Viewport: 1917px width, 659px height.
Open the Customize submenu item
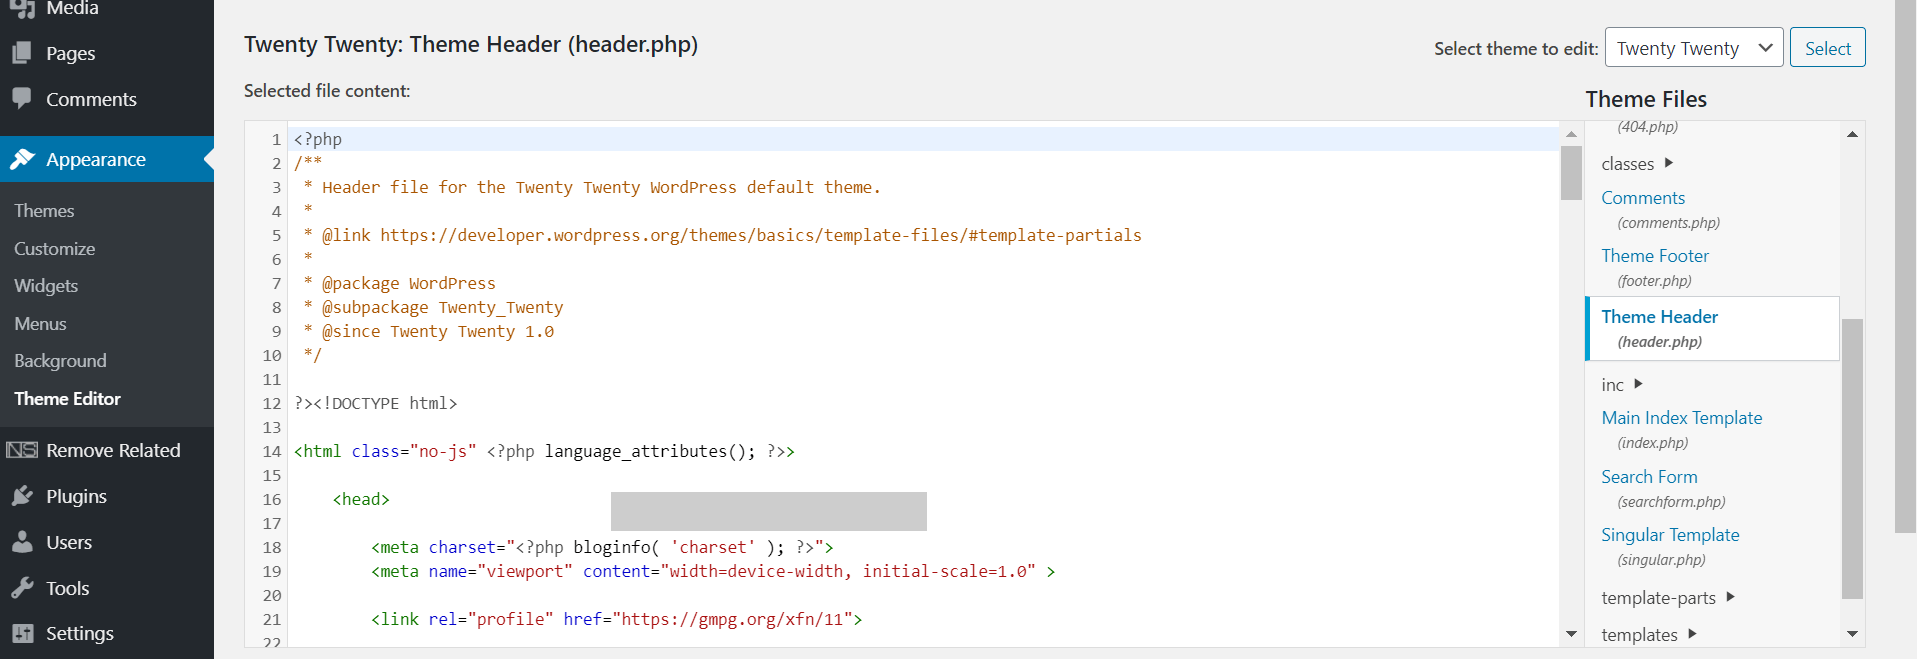pyautogui.click(x=55, y=248)
